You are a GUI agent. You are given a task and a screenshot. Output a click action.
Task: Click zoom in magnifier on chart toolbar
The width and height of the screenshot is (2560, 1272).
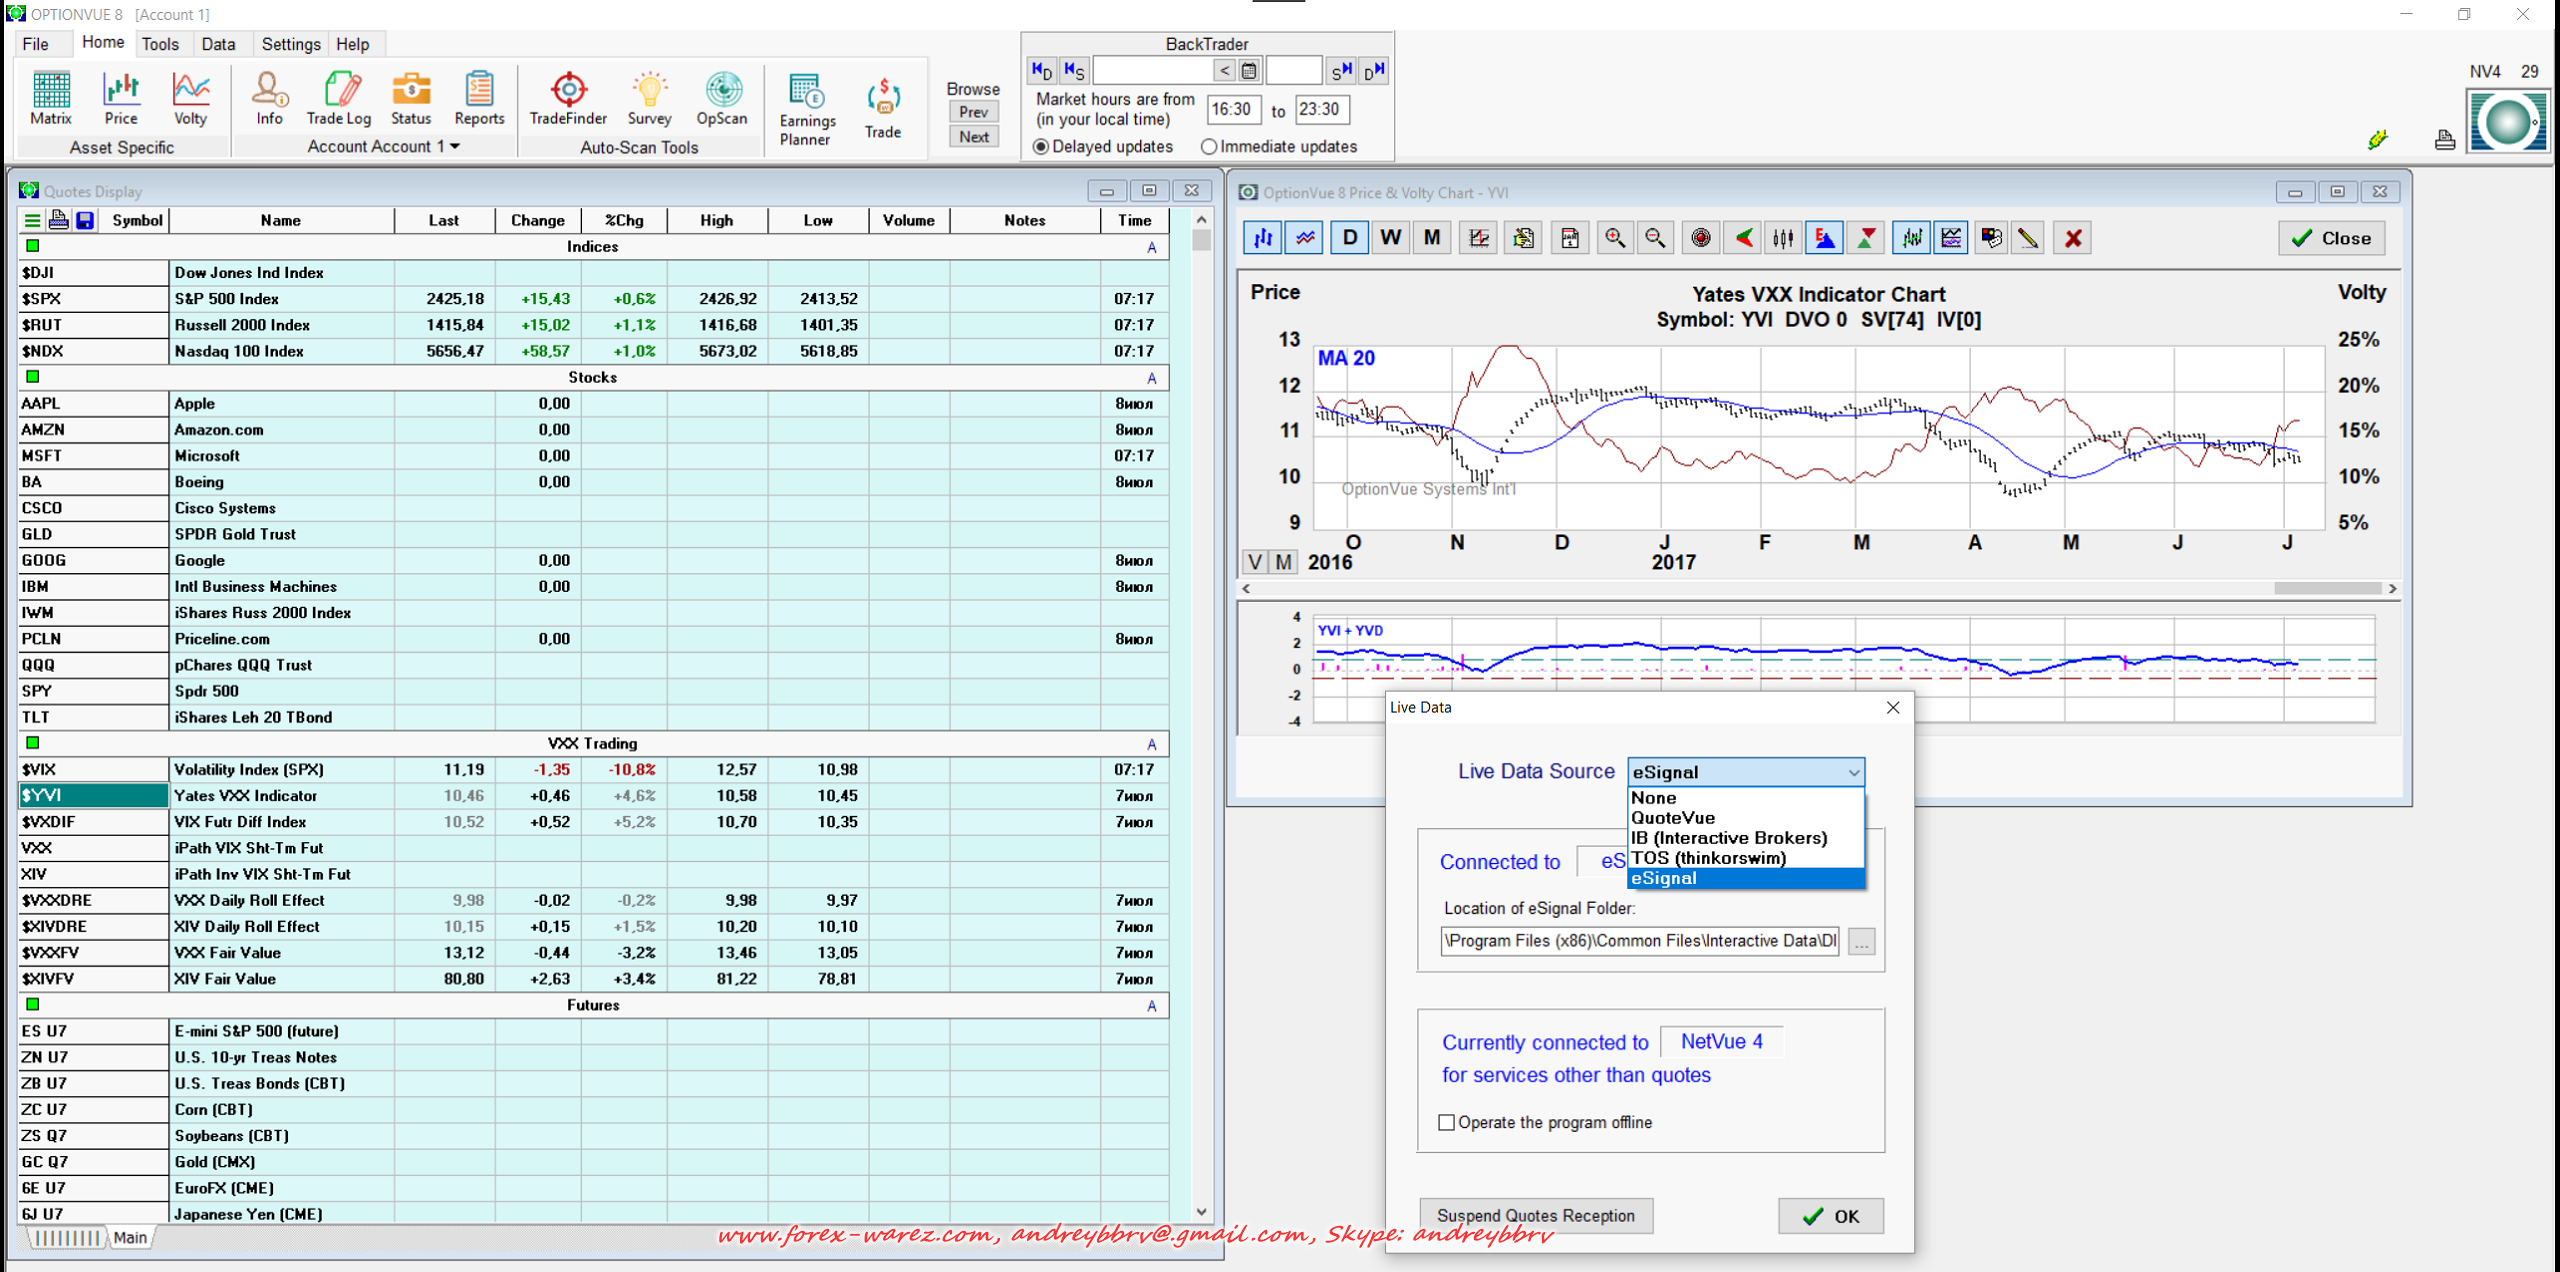(1614, 238)
